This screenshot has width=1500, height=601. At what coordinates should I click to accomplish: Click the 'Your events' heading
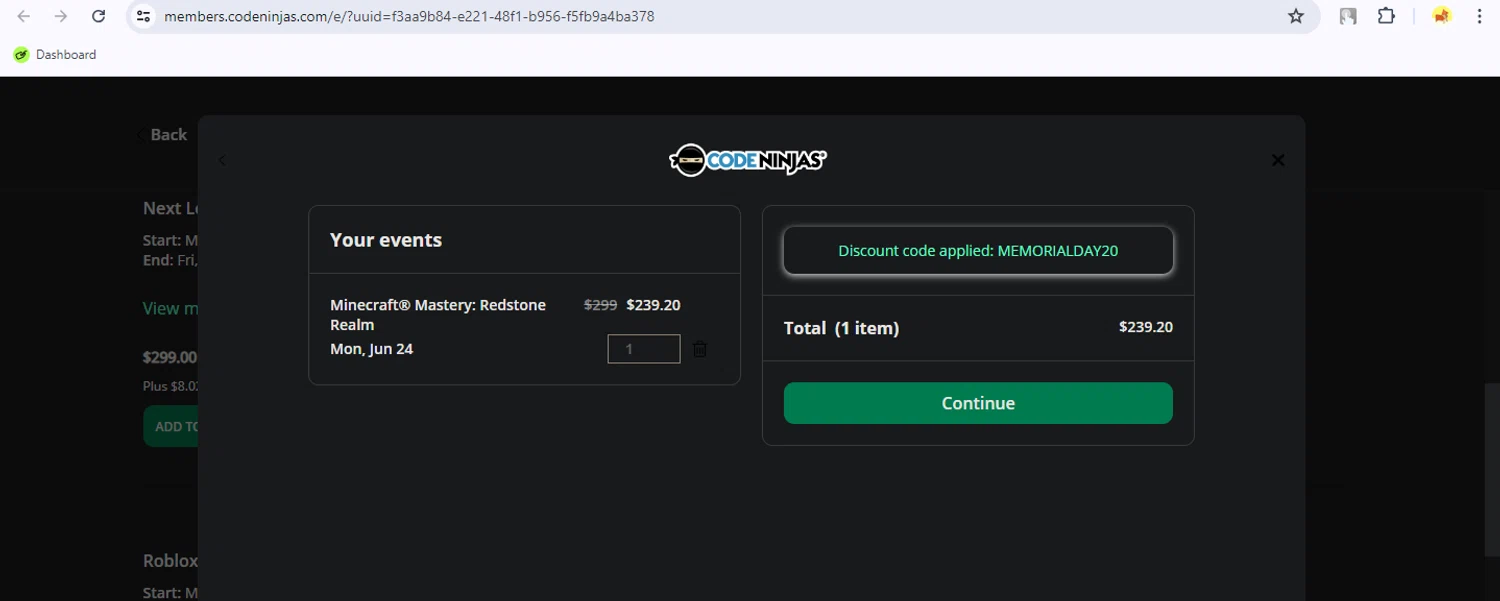[x=386, y=240]
